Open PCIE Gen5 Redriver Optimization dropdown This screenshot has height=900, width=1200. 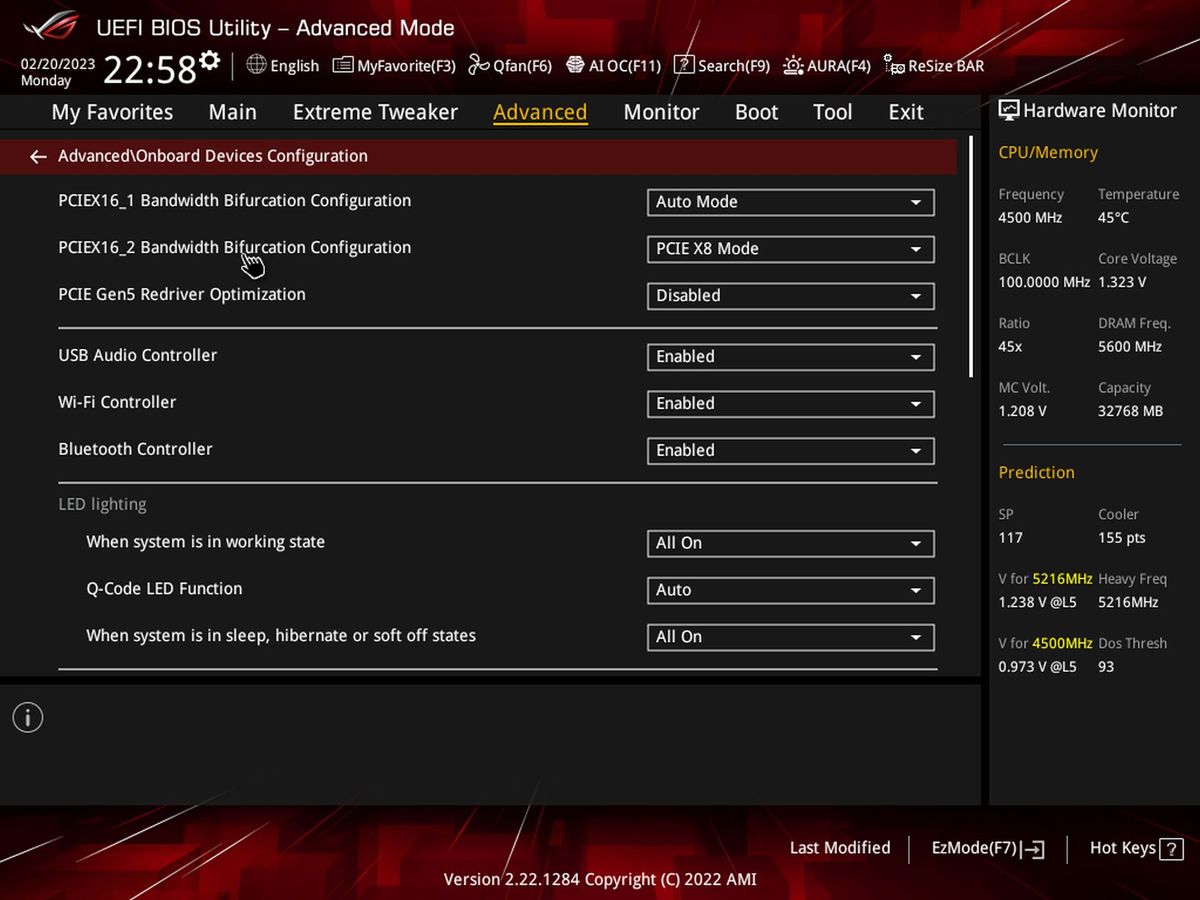coord(790,296)
